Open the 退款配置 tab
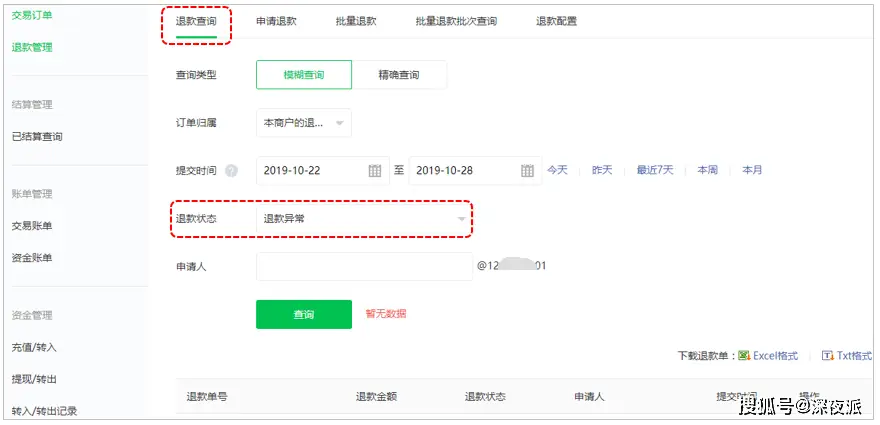The image size is (880, 425). coord(556,22)
